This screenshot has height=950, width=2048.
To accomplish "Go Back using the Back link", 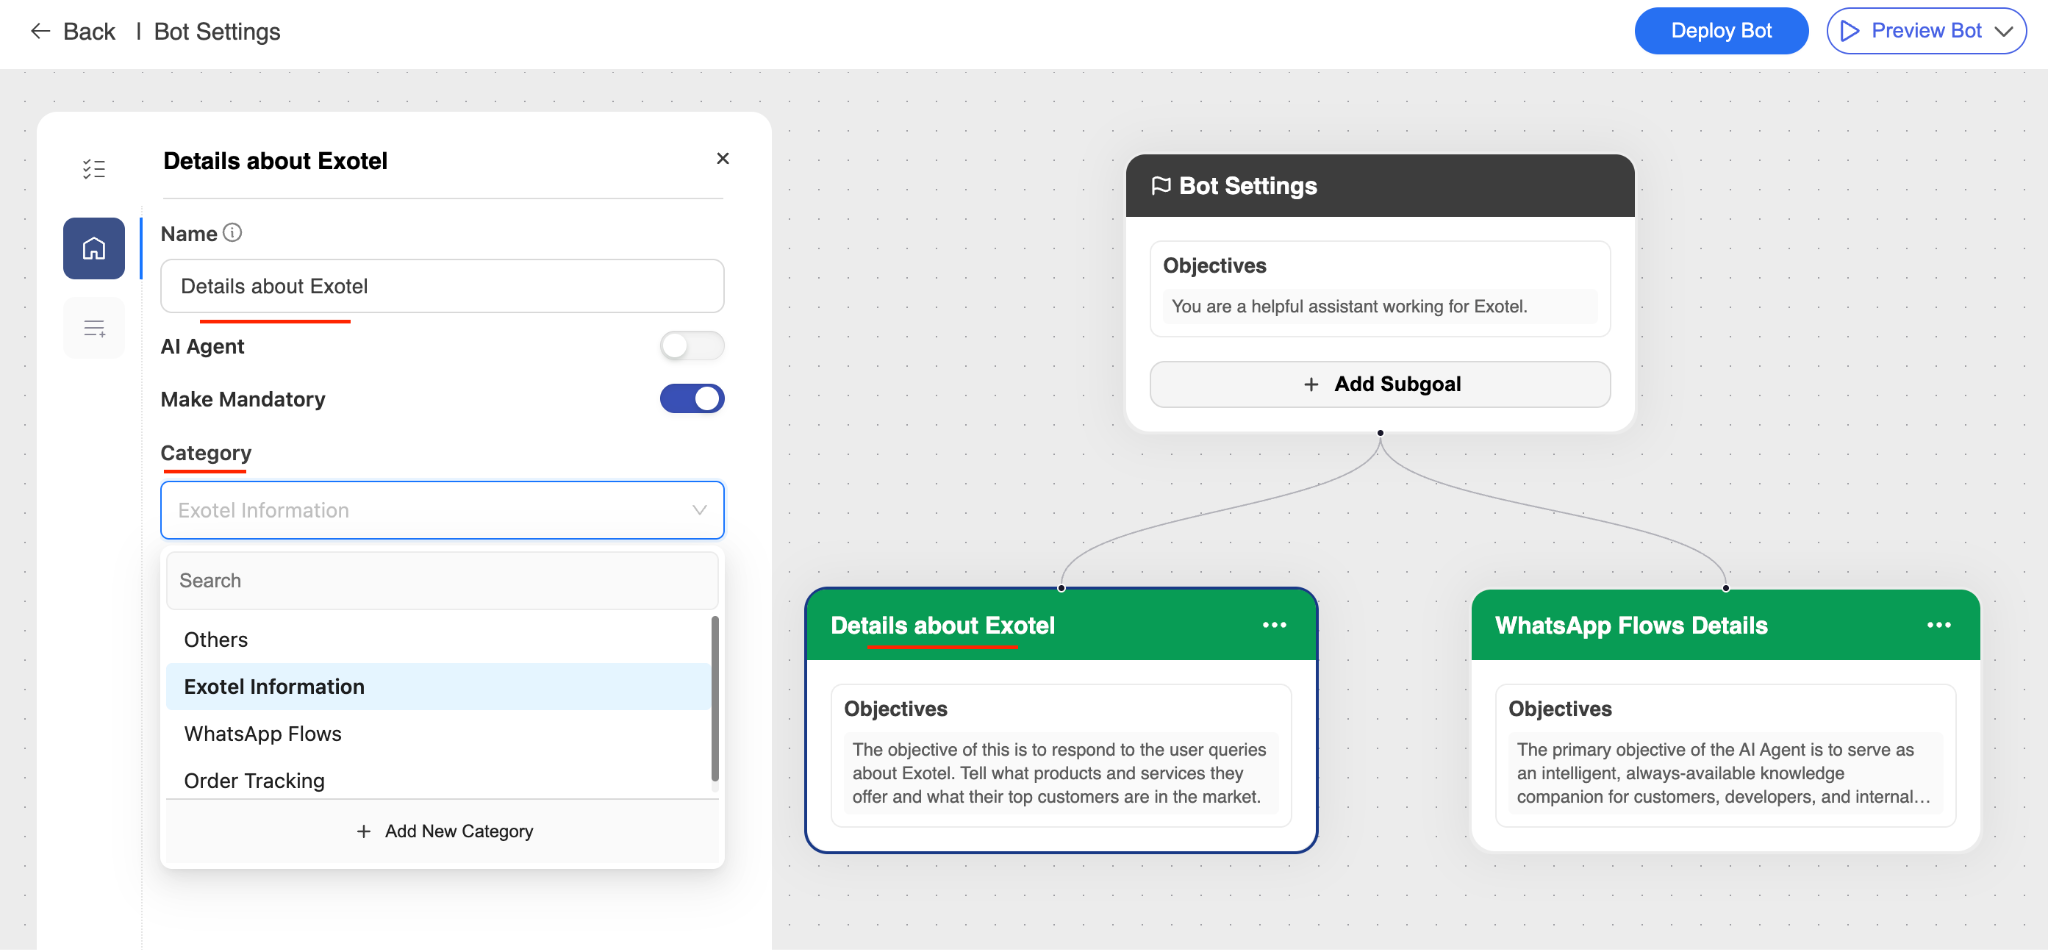I will (x=89, y=32).
